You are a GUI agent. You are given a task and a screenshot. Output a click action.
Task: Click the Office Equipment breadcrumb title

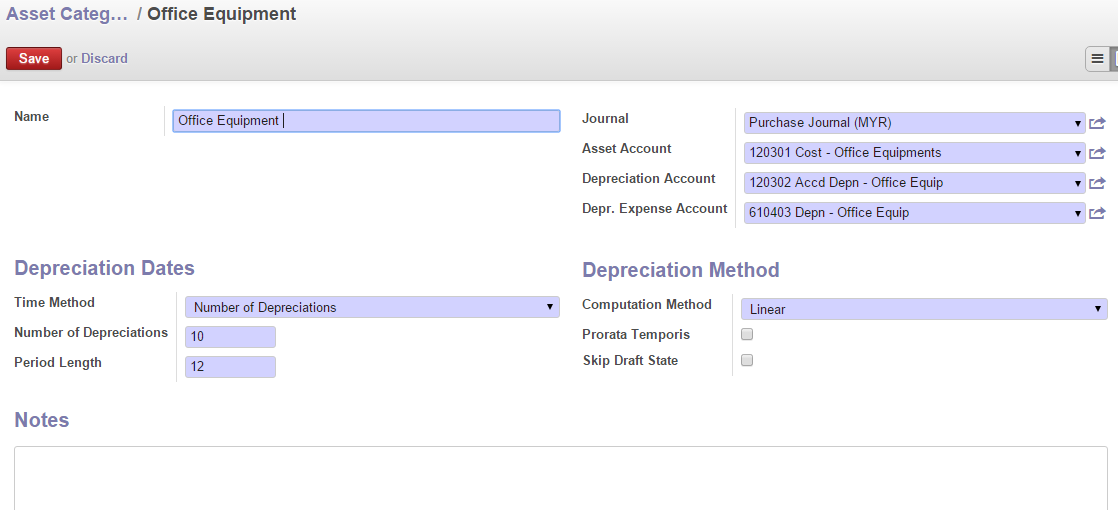point(222,14)
